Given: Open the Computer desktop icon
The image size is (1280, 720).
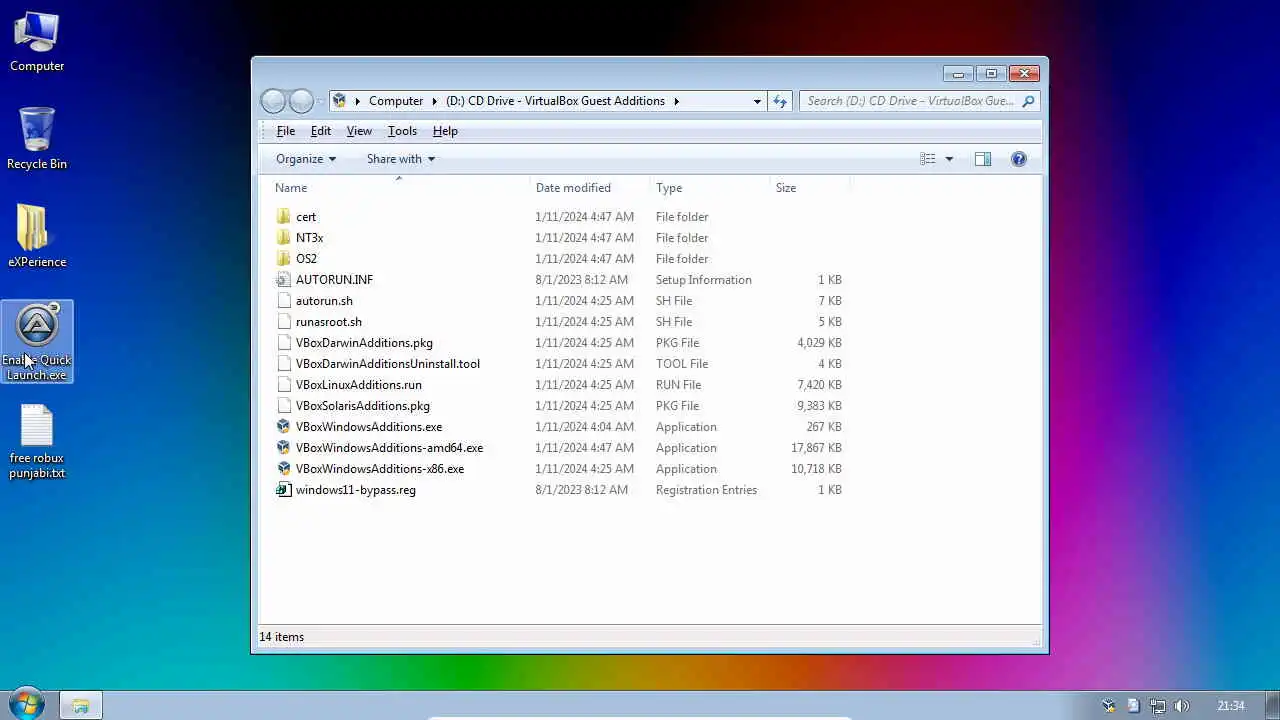Looking at the screenshot, I should coord(37,42).
